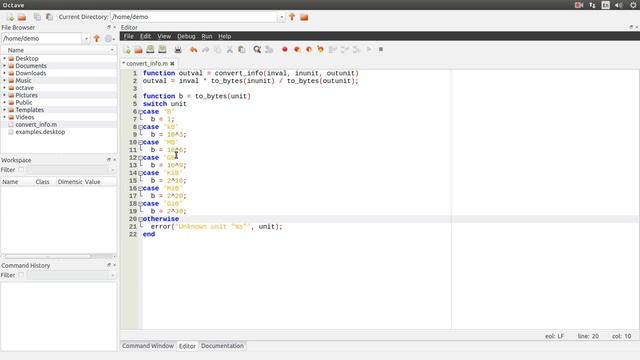Undo the last edit in the editor
640x360 pixels.
[193, 49]
